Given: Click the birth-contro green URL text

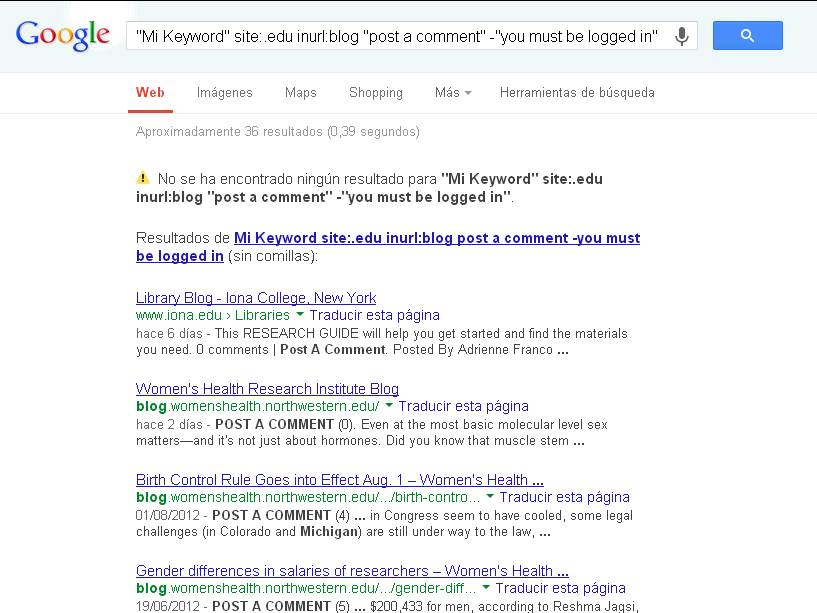Looking at the screenshot, I should [x=308, y=497].
